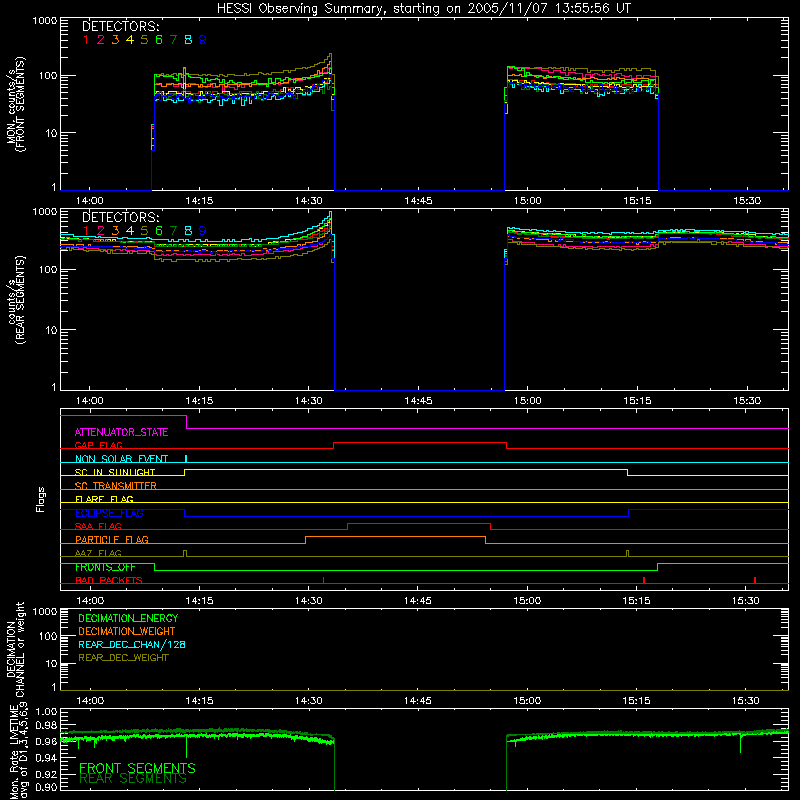Click the FLARE_FLAG label
This screenshot has height=800, width=800.
click(x=104, y=499)
